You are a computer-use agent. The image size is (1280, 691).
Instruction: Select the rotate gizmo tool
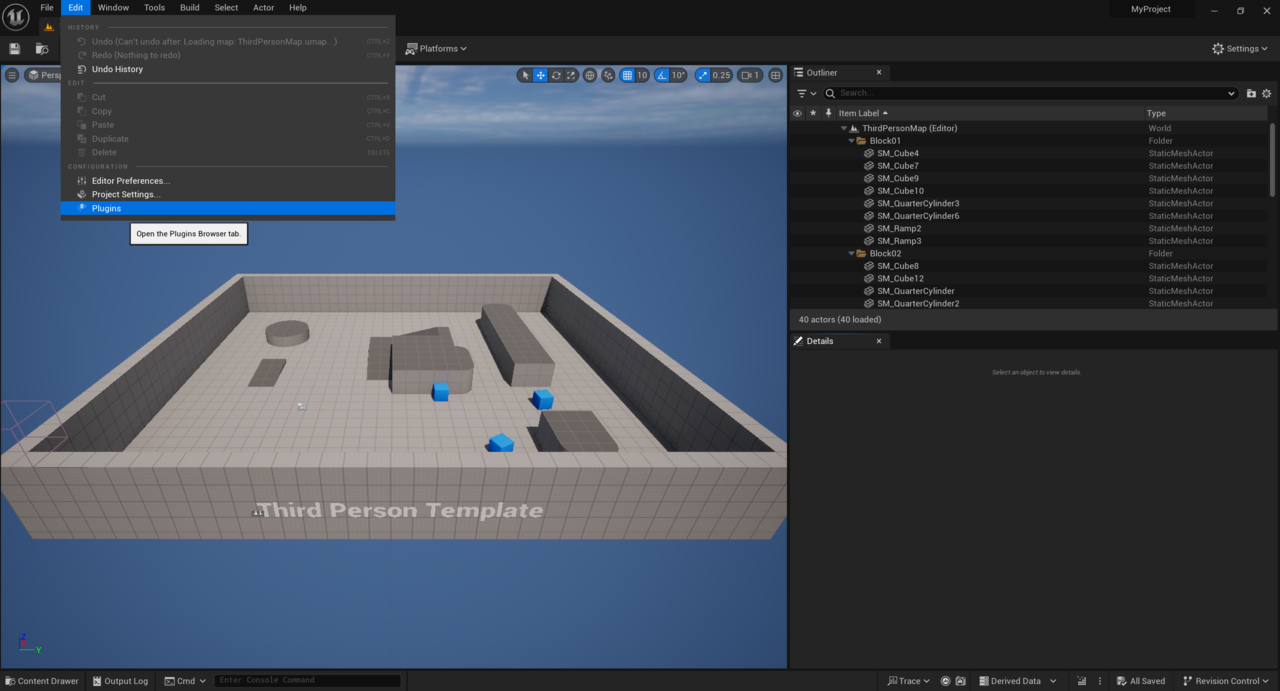(x=556, y=75)
